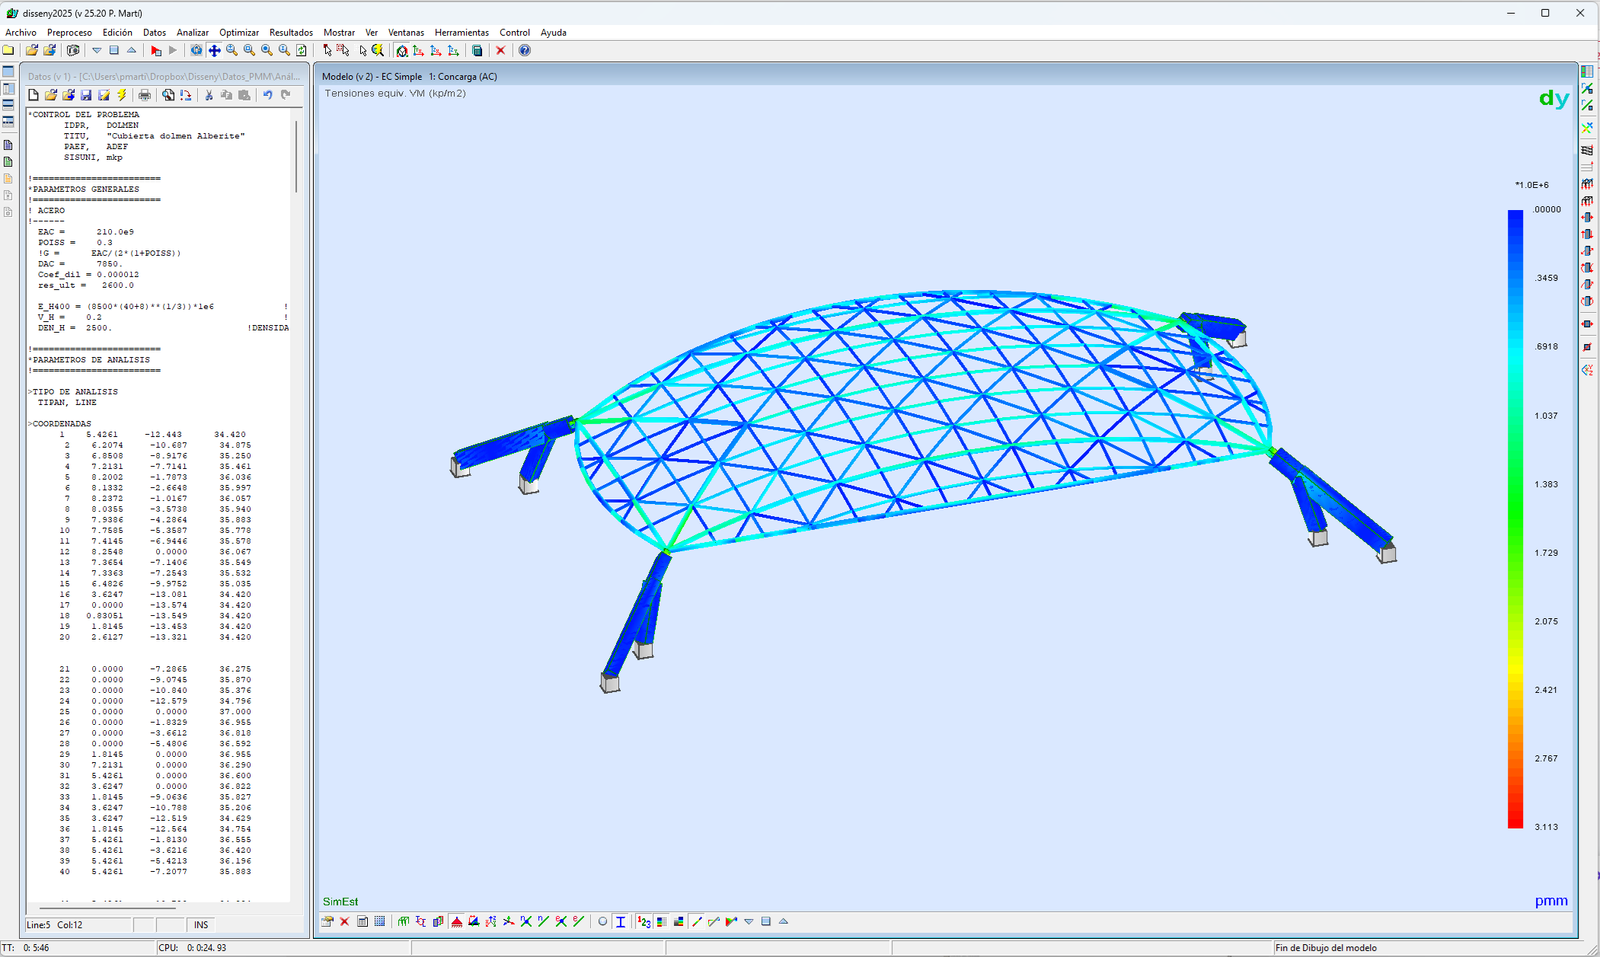Viewport: 1600px width, 957px height.
Task: Run the lightning bolt execute icon in Datos panel
Action: click(122, 95)
